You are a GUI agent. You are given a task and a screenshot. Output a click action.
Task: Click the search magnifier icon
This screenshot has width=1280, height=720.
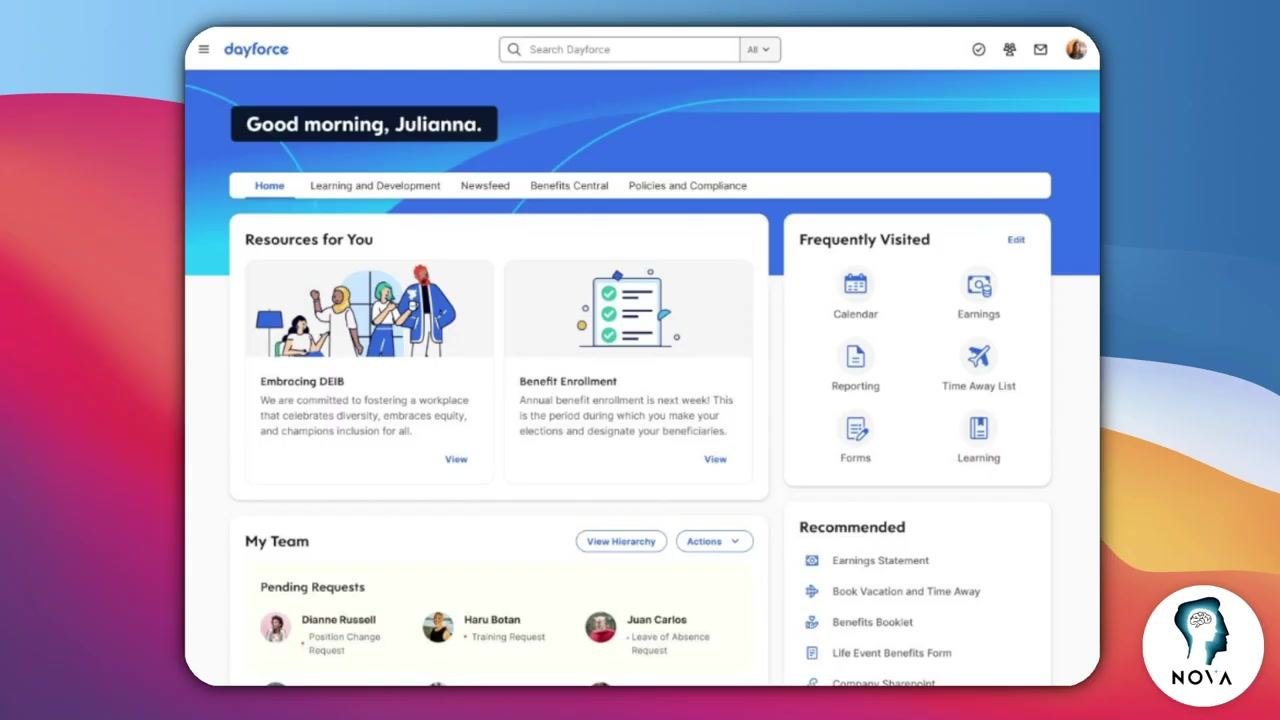(x=514, y=49)
